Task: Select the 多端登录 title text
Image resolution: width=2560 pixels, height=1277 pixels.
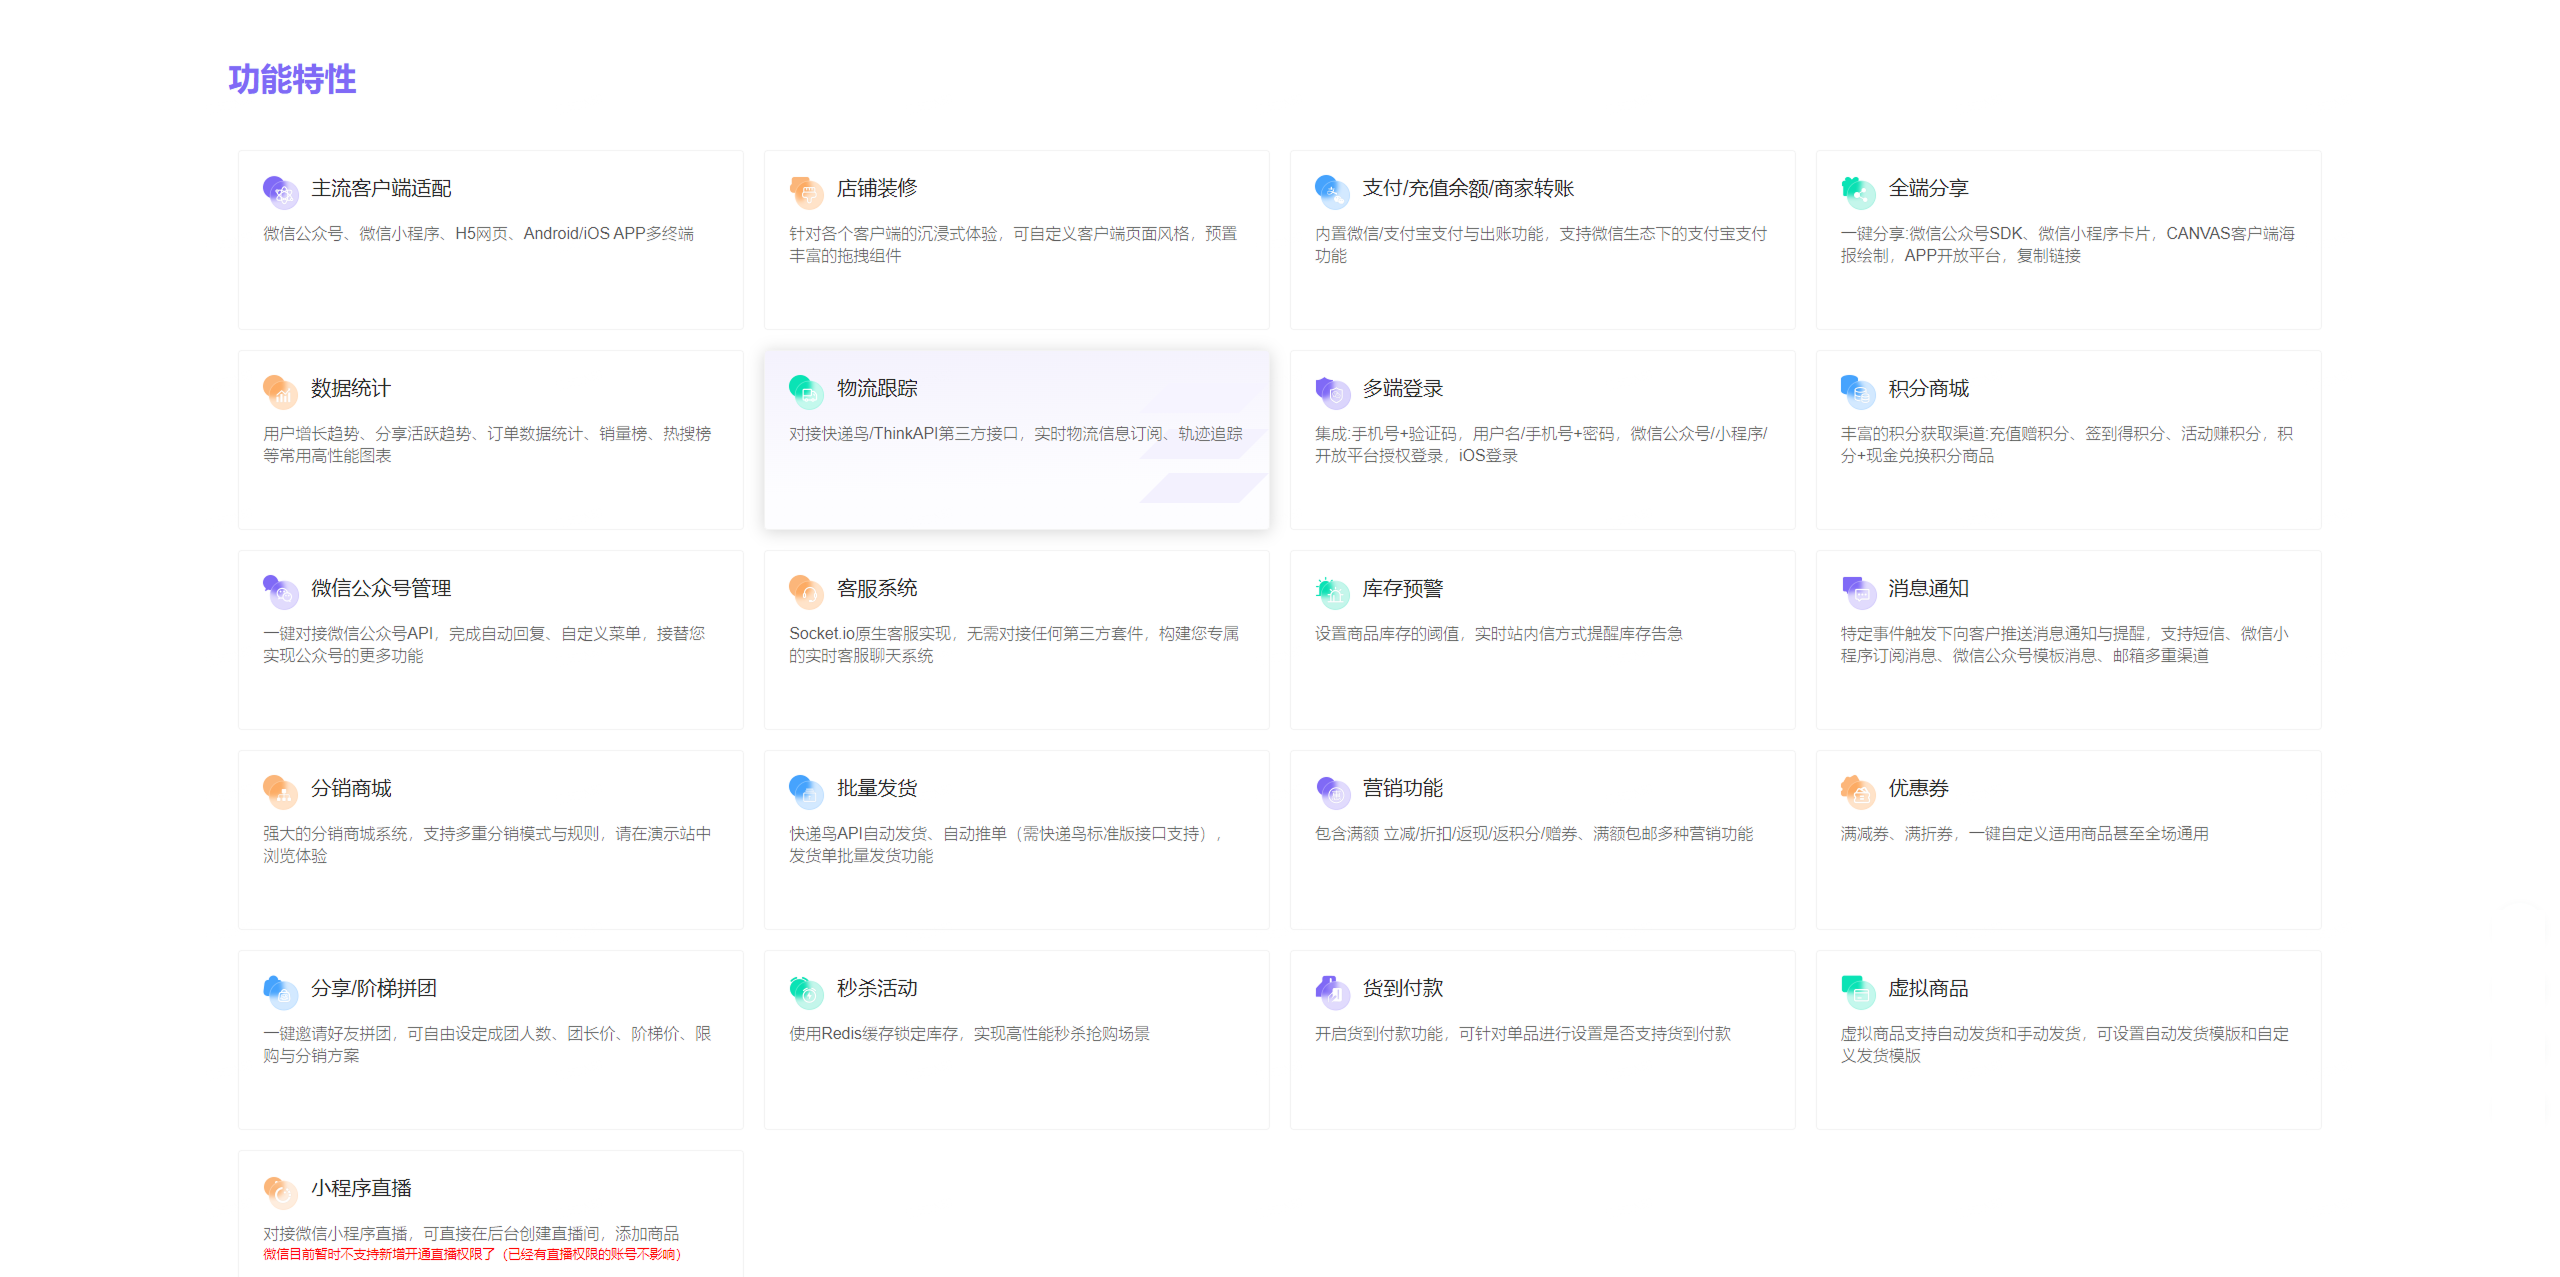Action: pyautogui.click(x=1403, y=388)
